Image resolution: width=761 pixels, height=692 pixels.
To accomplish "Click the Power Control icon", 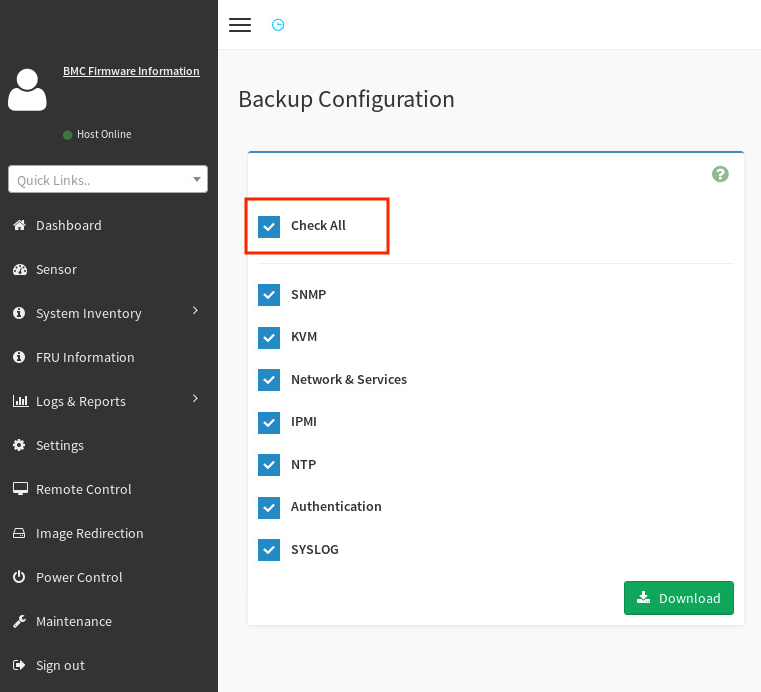I will pos(19,577).
